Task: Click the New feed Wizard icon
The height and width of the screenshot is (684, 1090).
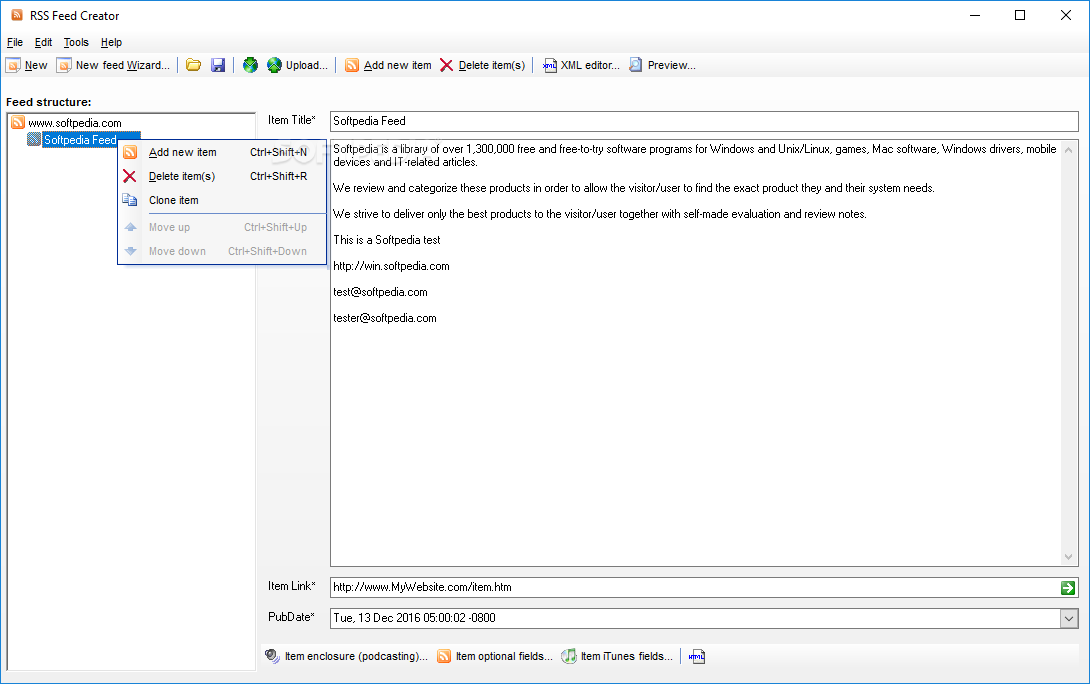Action: click(65, 65)
